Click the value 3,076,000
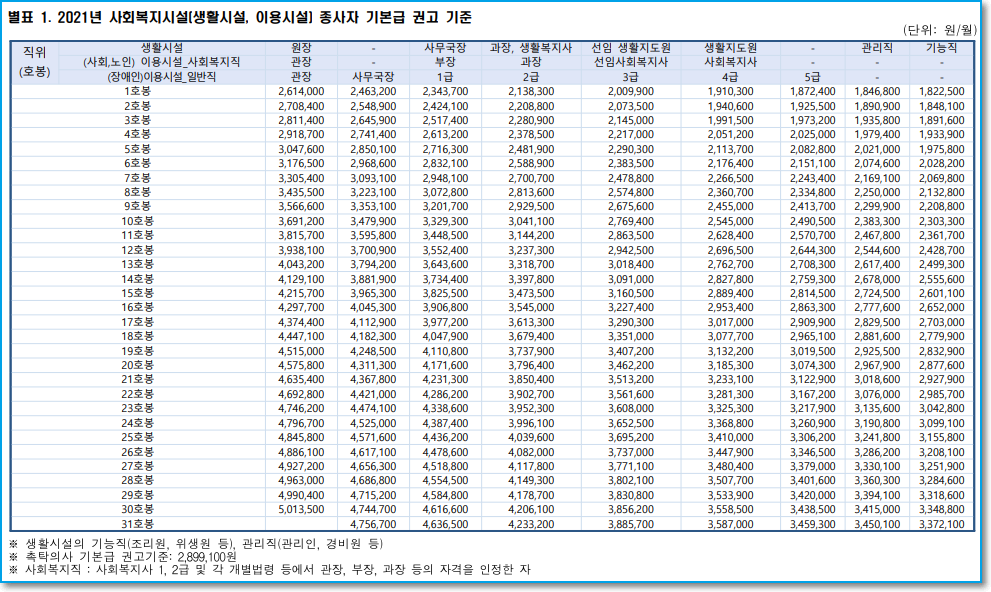The height and width of the screenshot is (592, 991). [877, 394]
